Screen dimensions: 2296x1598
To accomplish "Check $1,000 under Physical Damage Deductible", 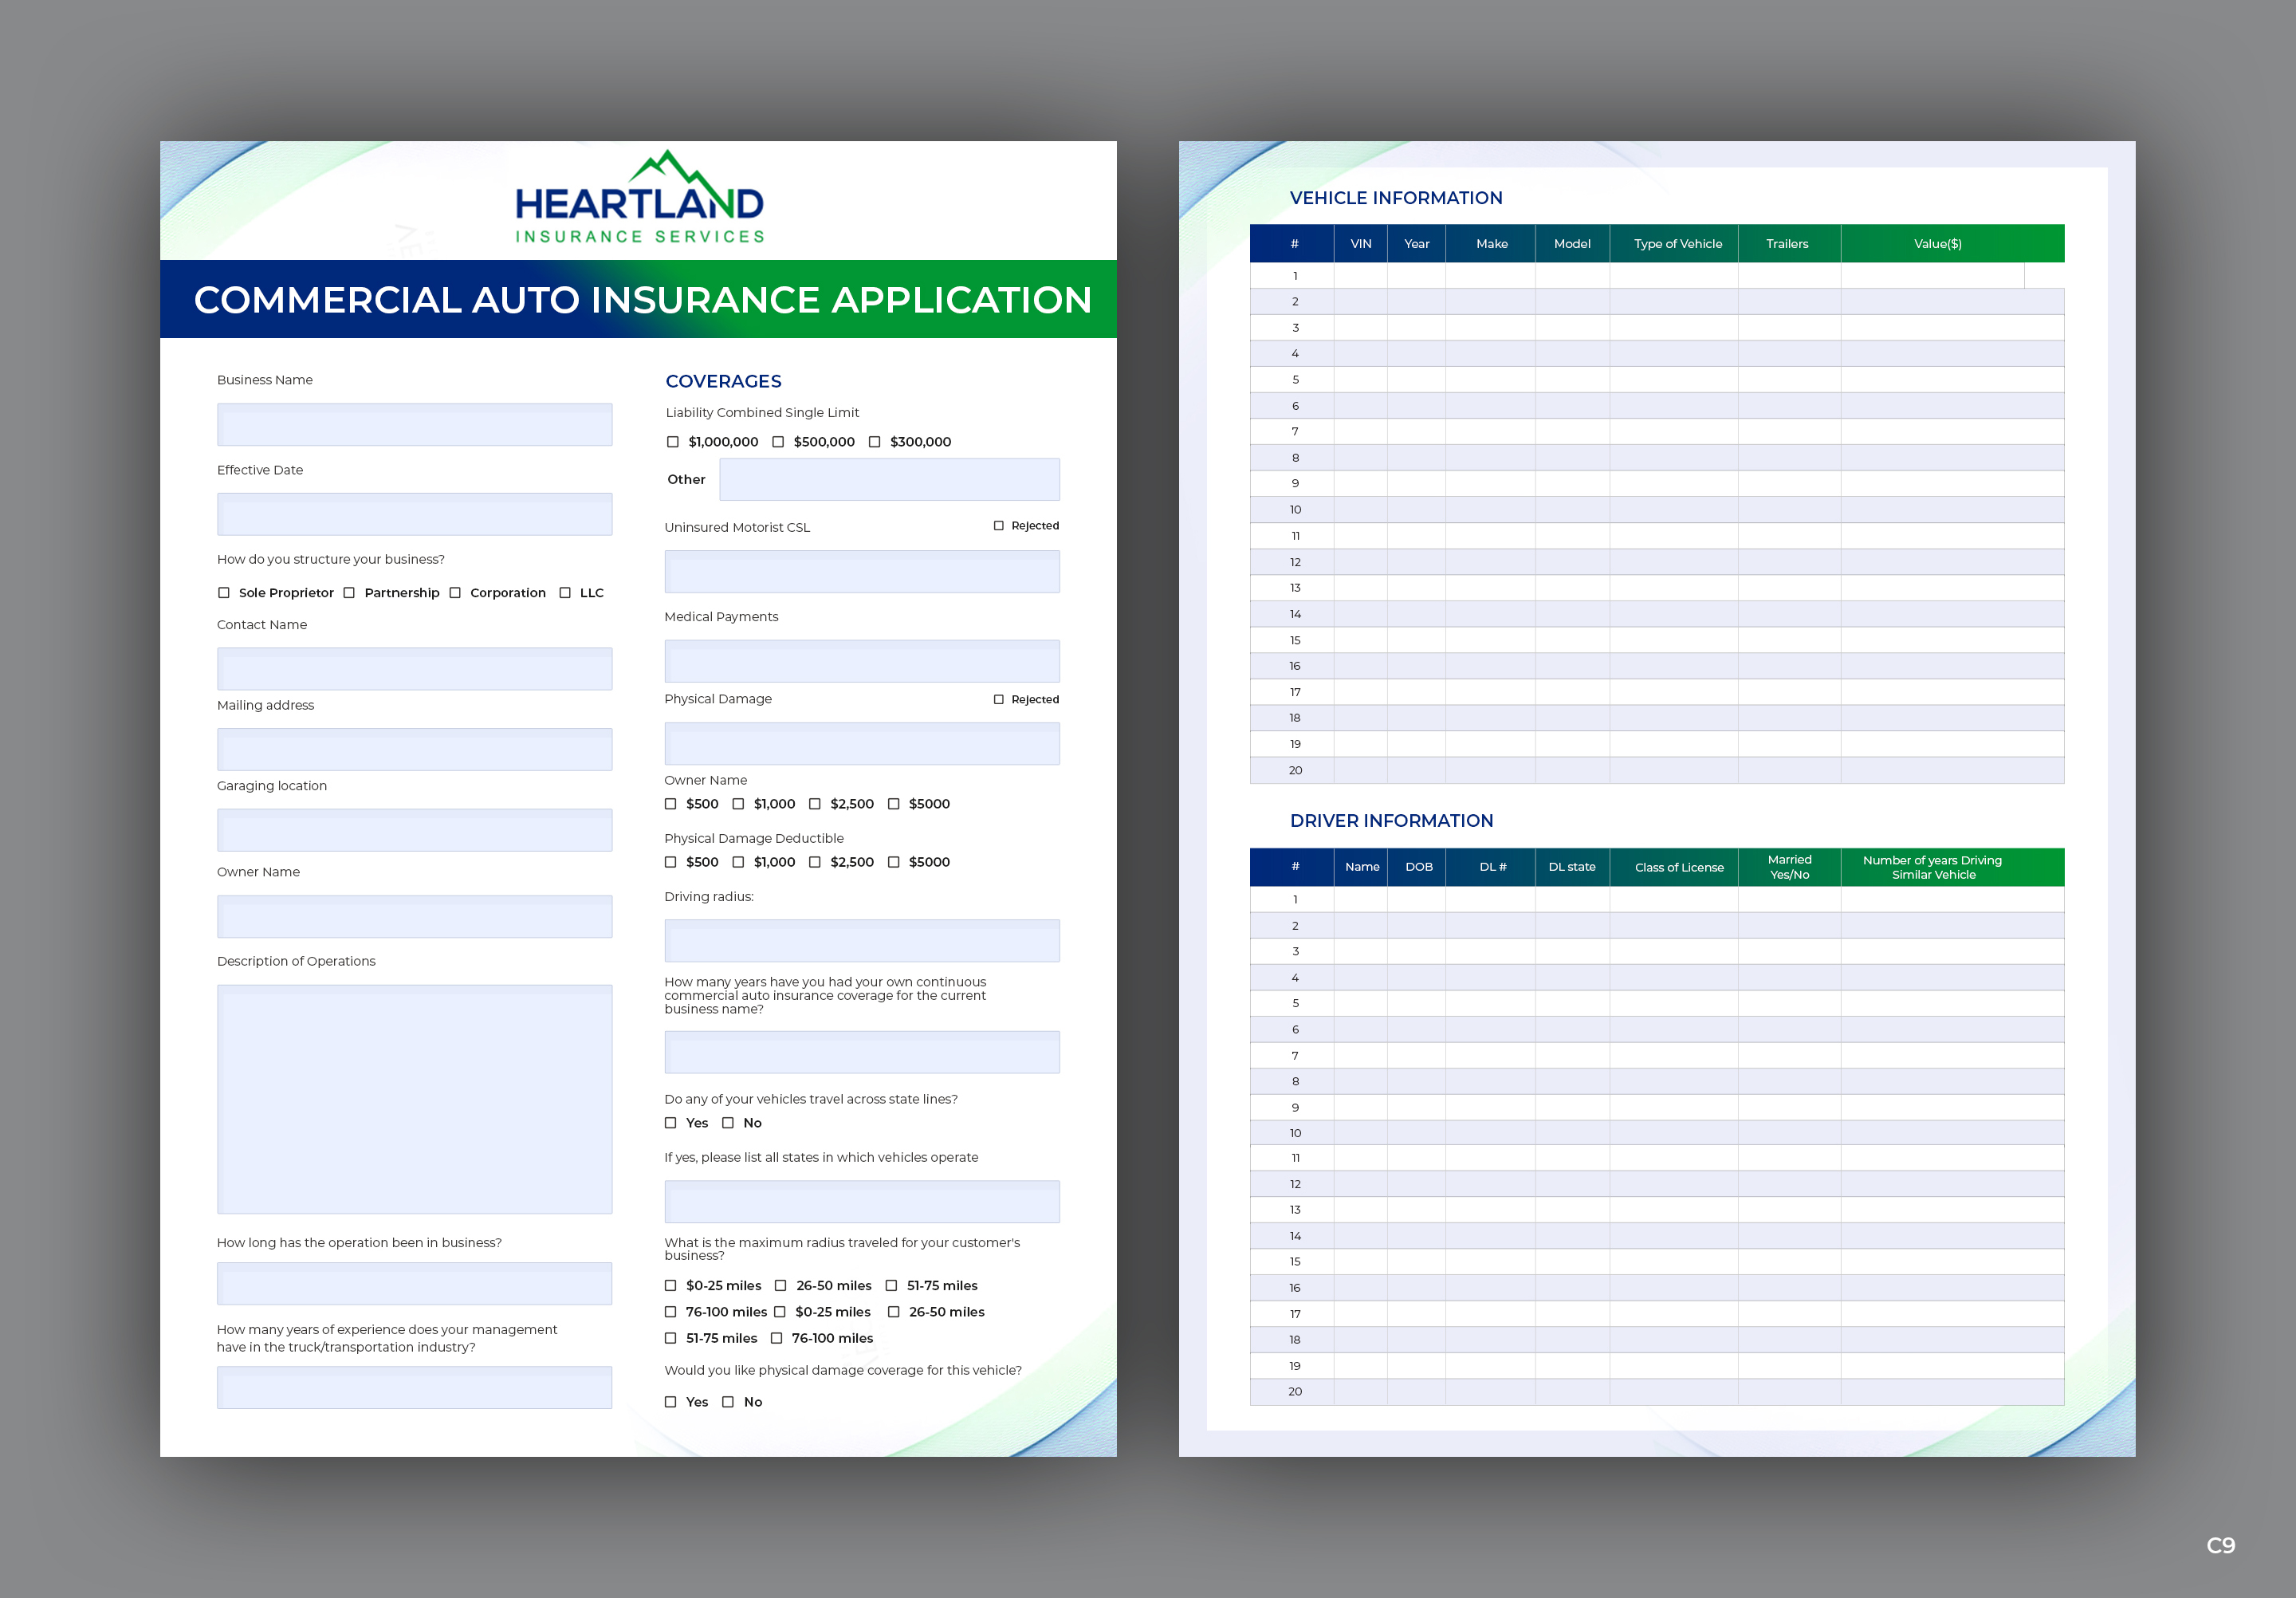I will point(738,862).
